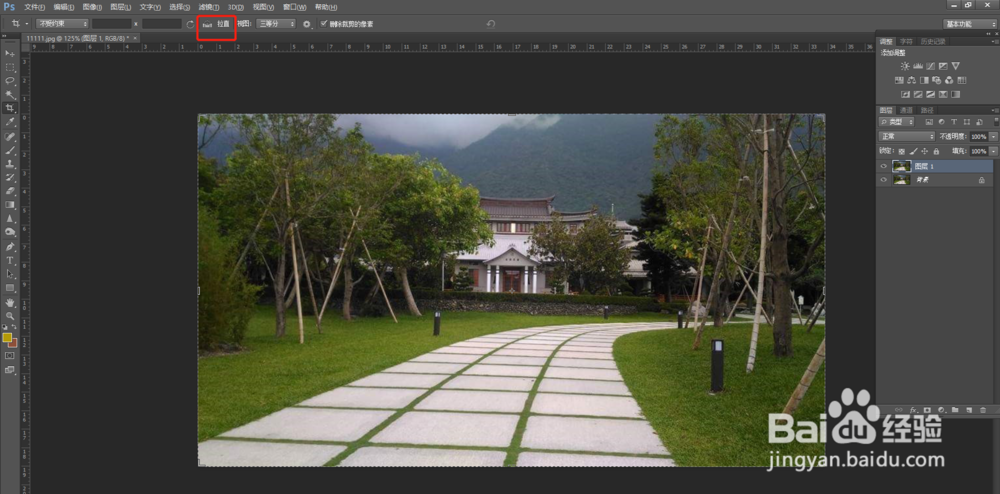1000x494 pixels.
Task: Click the crop height input field
Action: pyautogui.click(x=162, y=24)
